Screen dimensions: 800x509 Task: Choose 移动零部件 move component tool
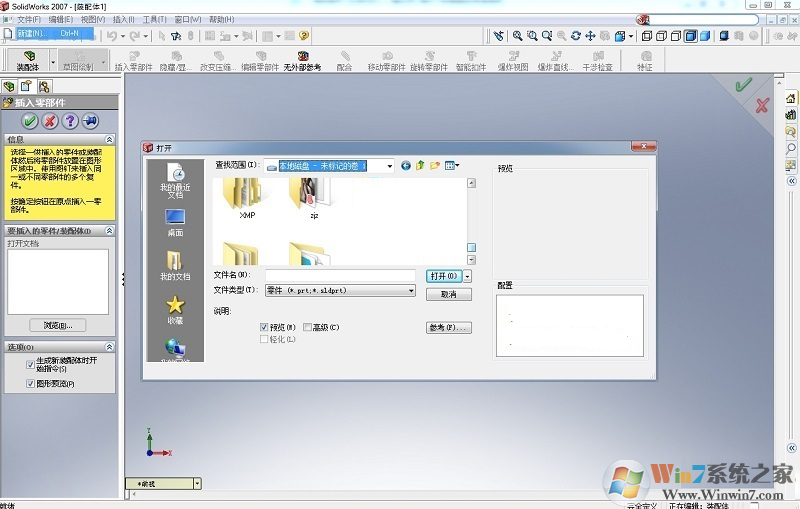pyautogui.click(x=387, y=61)
